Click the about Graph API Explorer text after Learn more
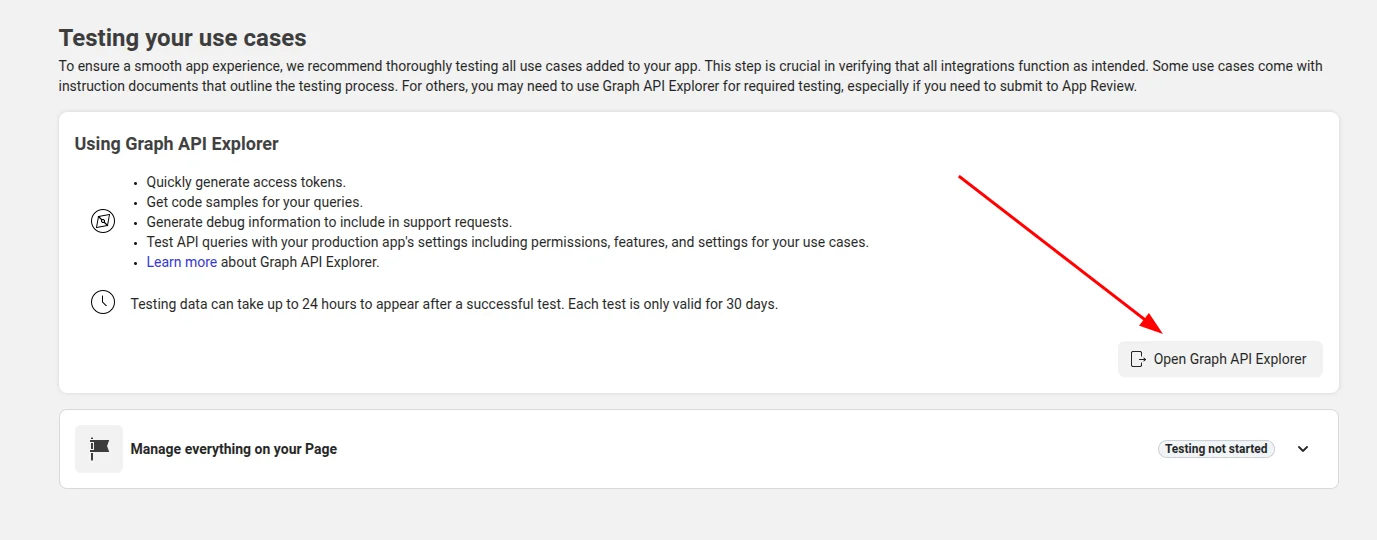Screen dimensions: 1377x540 [300, 262]
